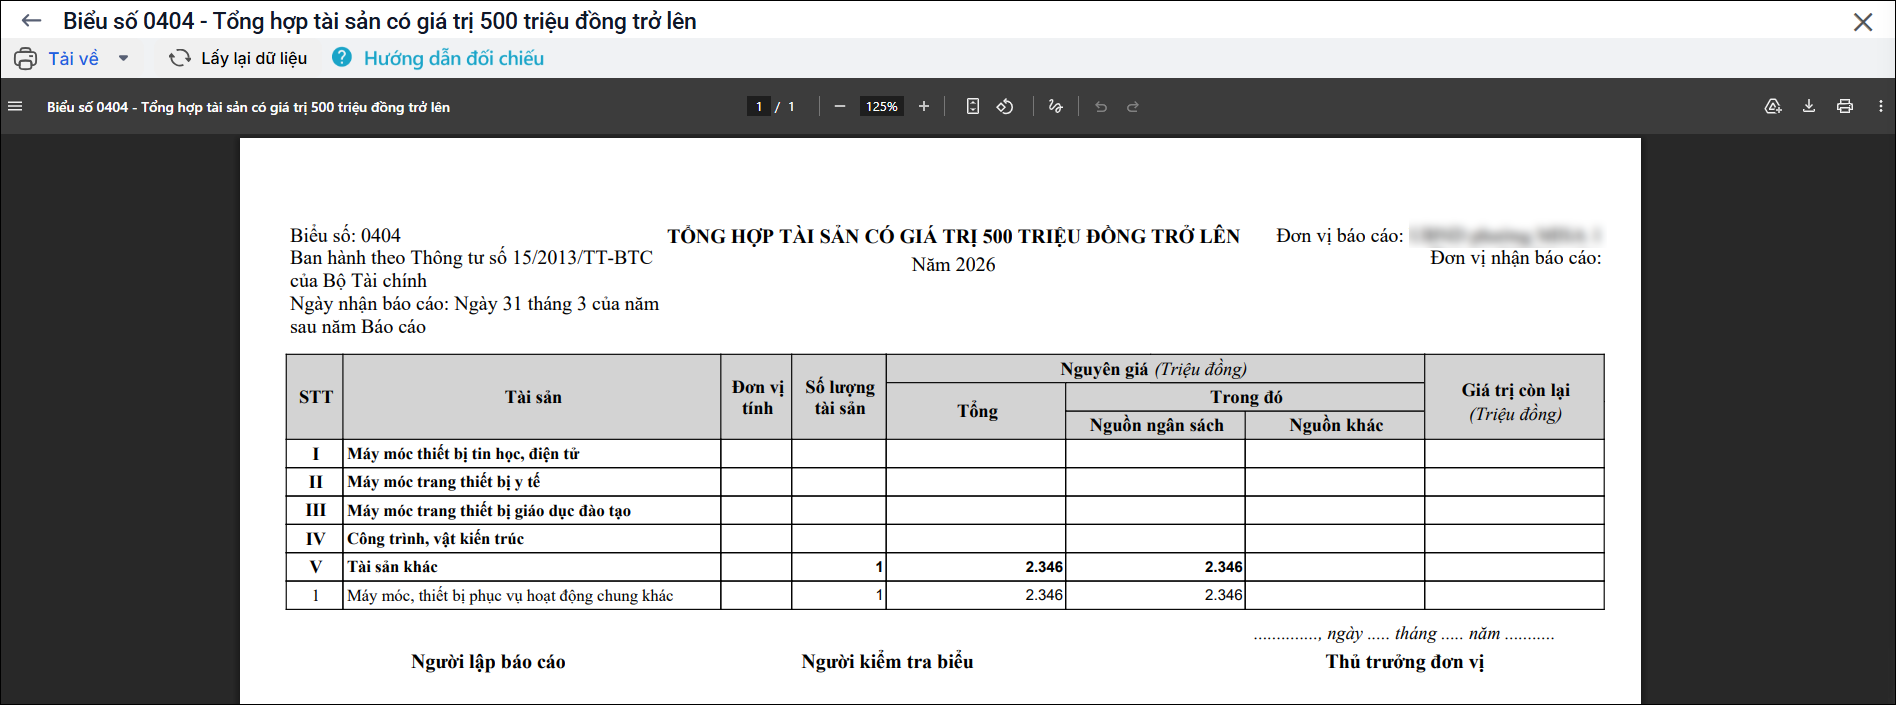Click the Năm 2026 text

coord(954,265)
